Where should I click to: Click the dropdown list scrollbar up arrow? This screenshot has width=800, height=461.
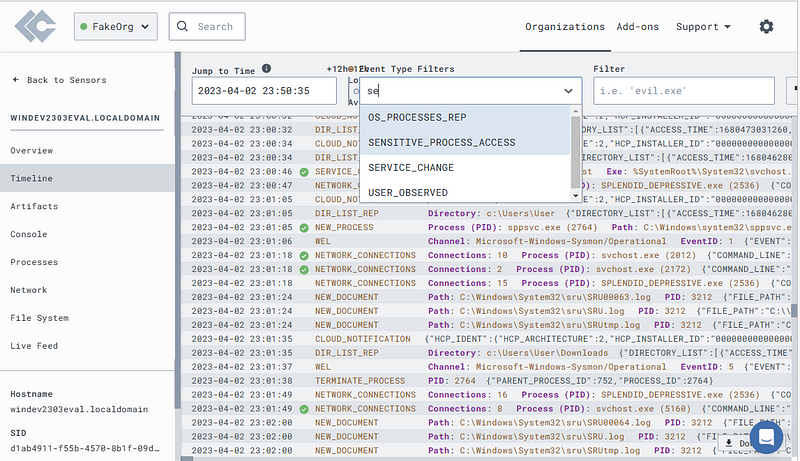(x=576, y=111)
